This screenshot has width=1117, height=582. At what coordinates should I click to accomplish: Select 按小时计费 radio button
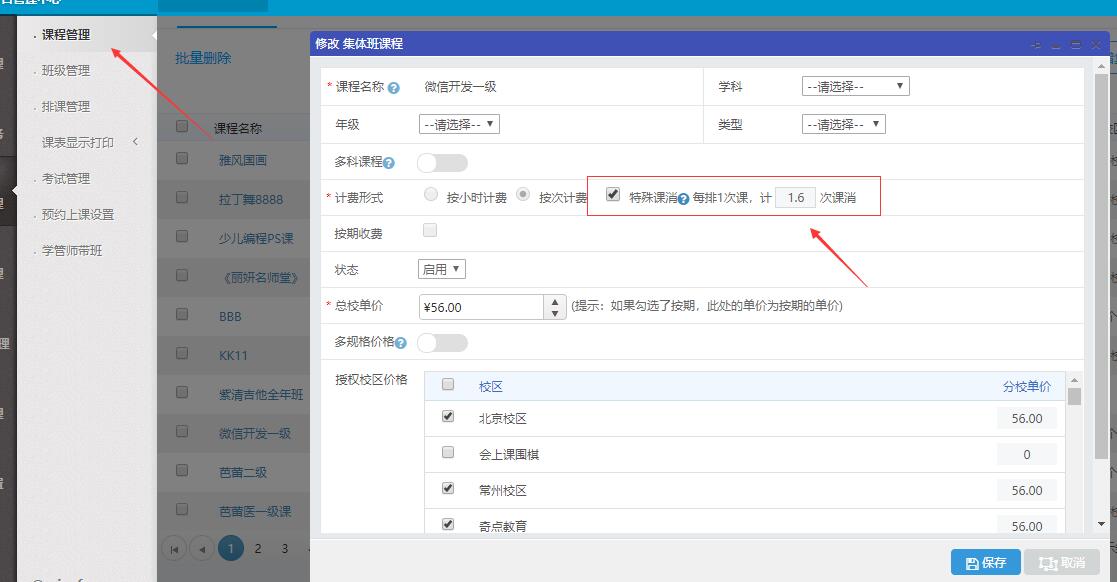coord(431,194)
